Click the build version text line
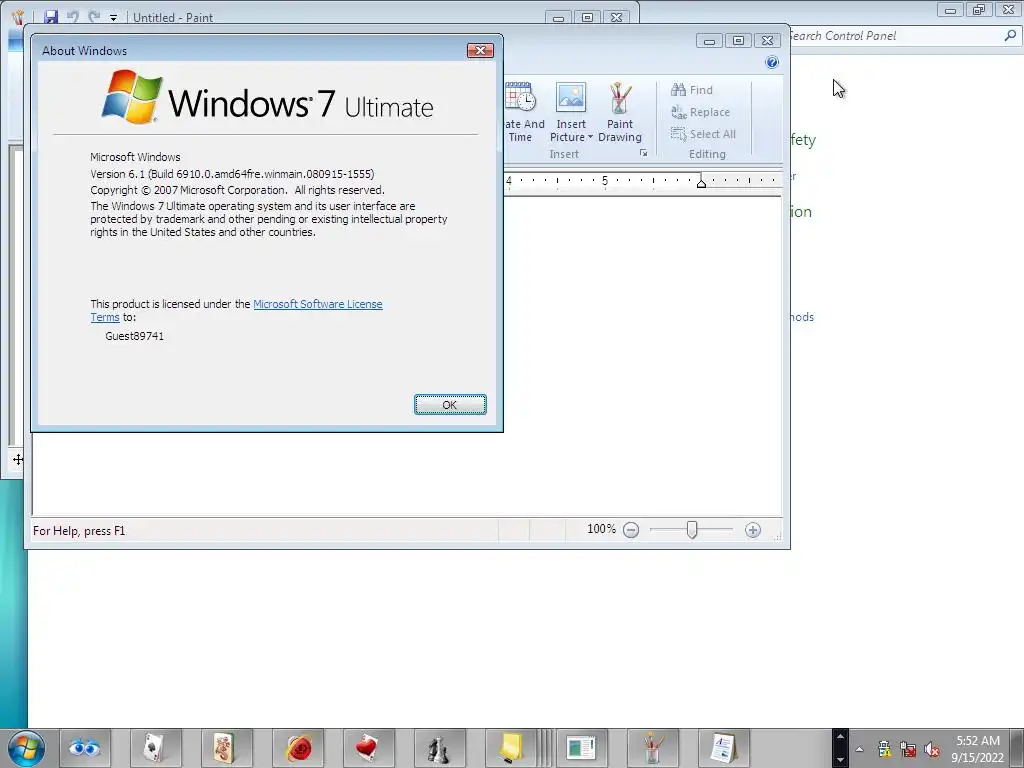Screen dimensions: 1024x768 (232, 174)
